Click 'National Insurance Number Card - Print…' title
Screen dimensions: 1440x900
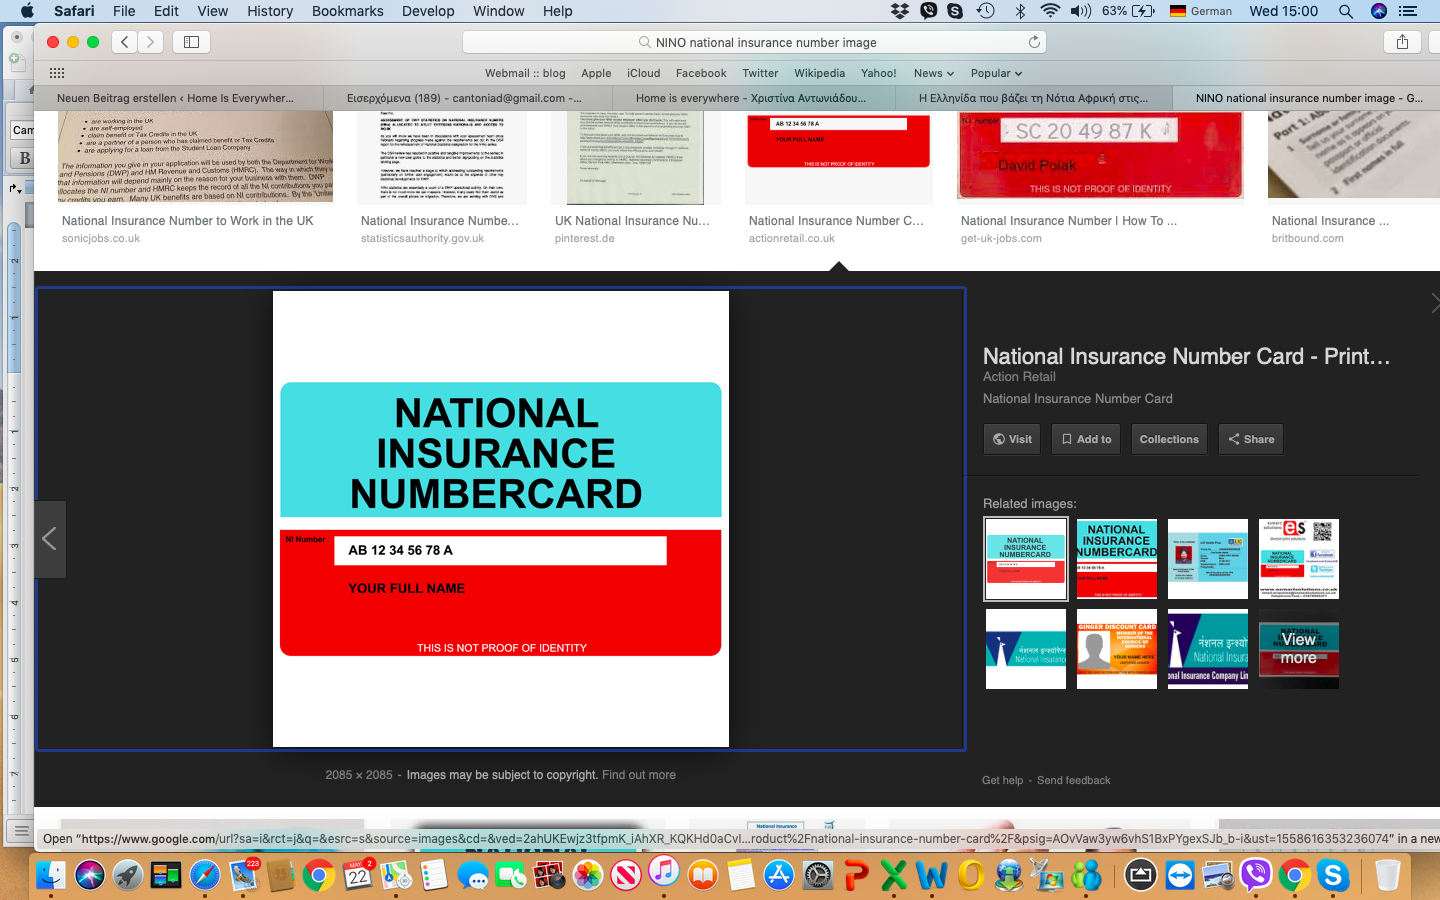click(x=1186, y=356)
